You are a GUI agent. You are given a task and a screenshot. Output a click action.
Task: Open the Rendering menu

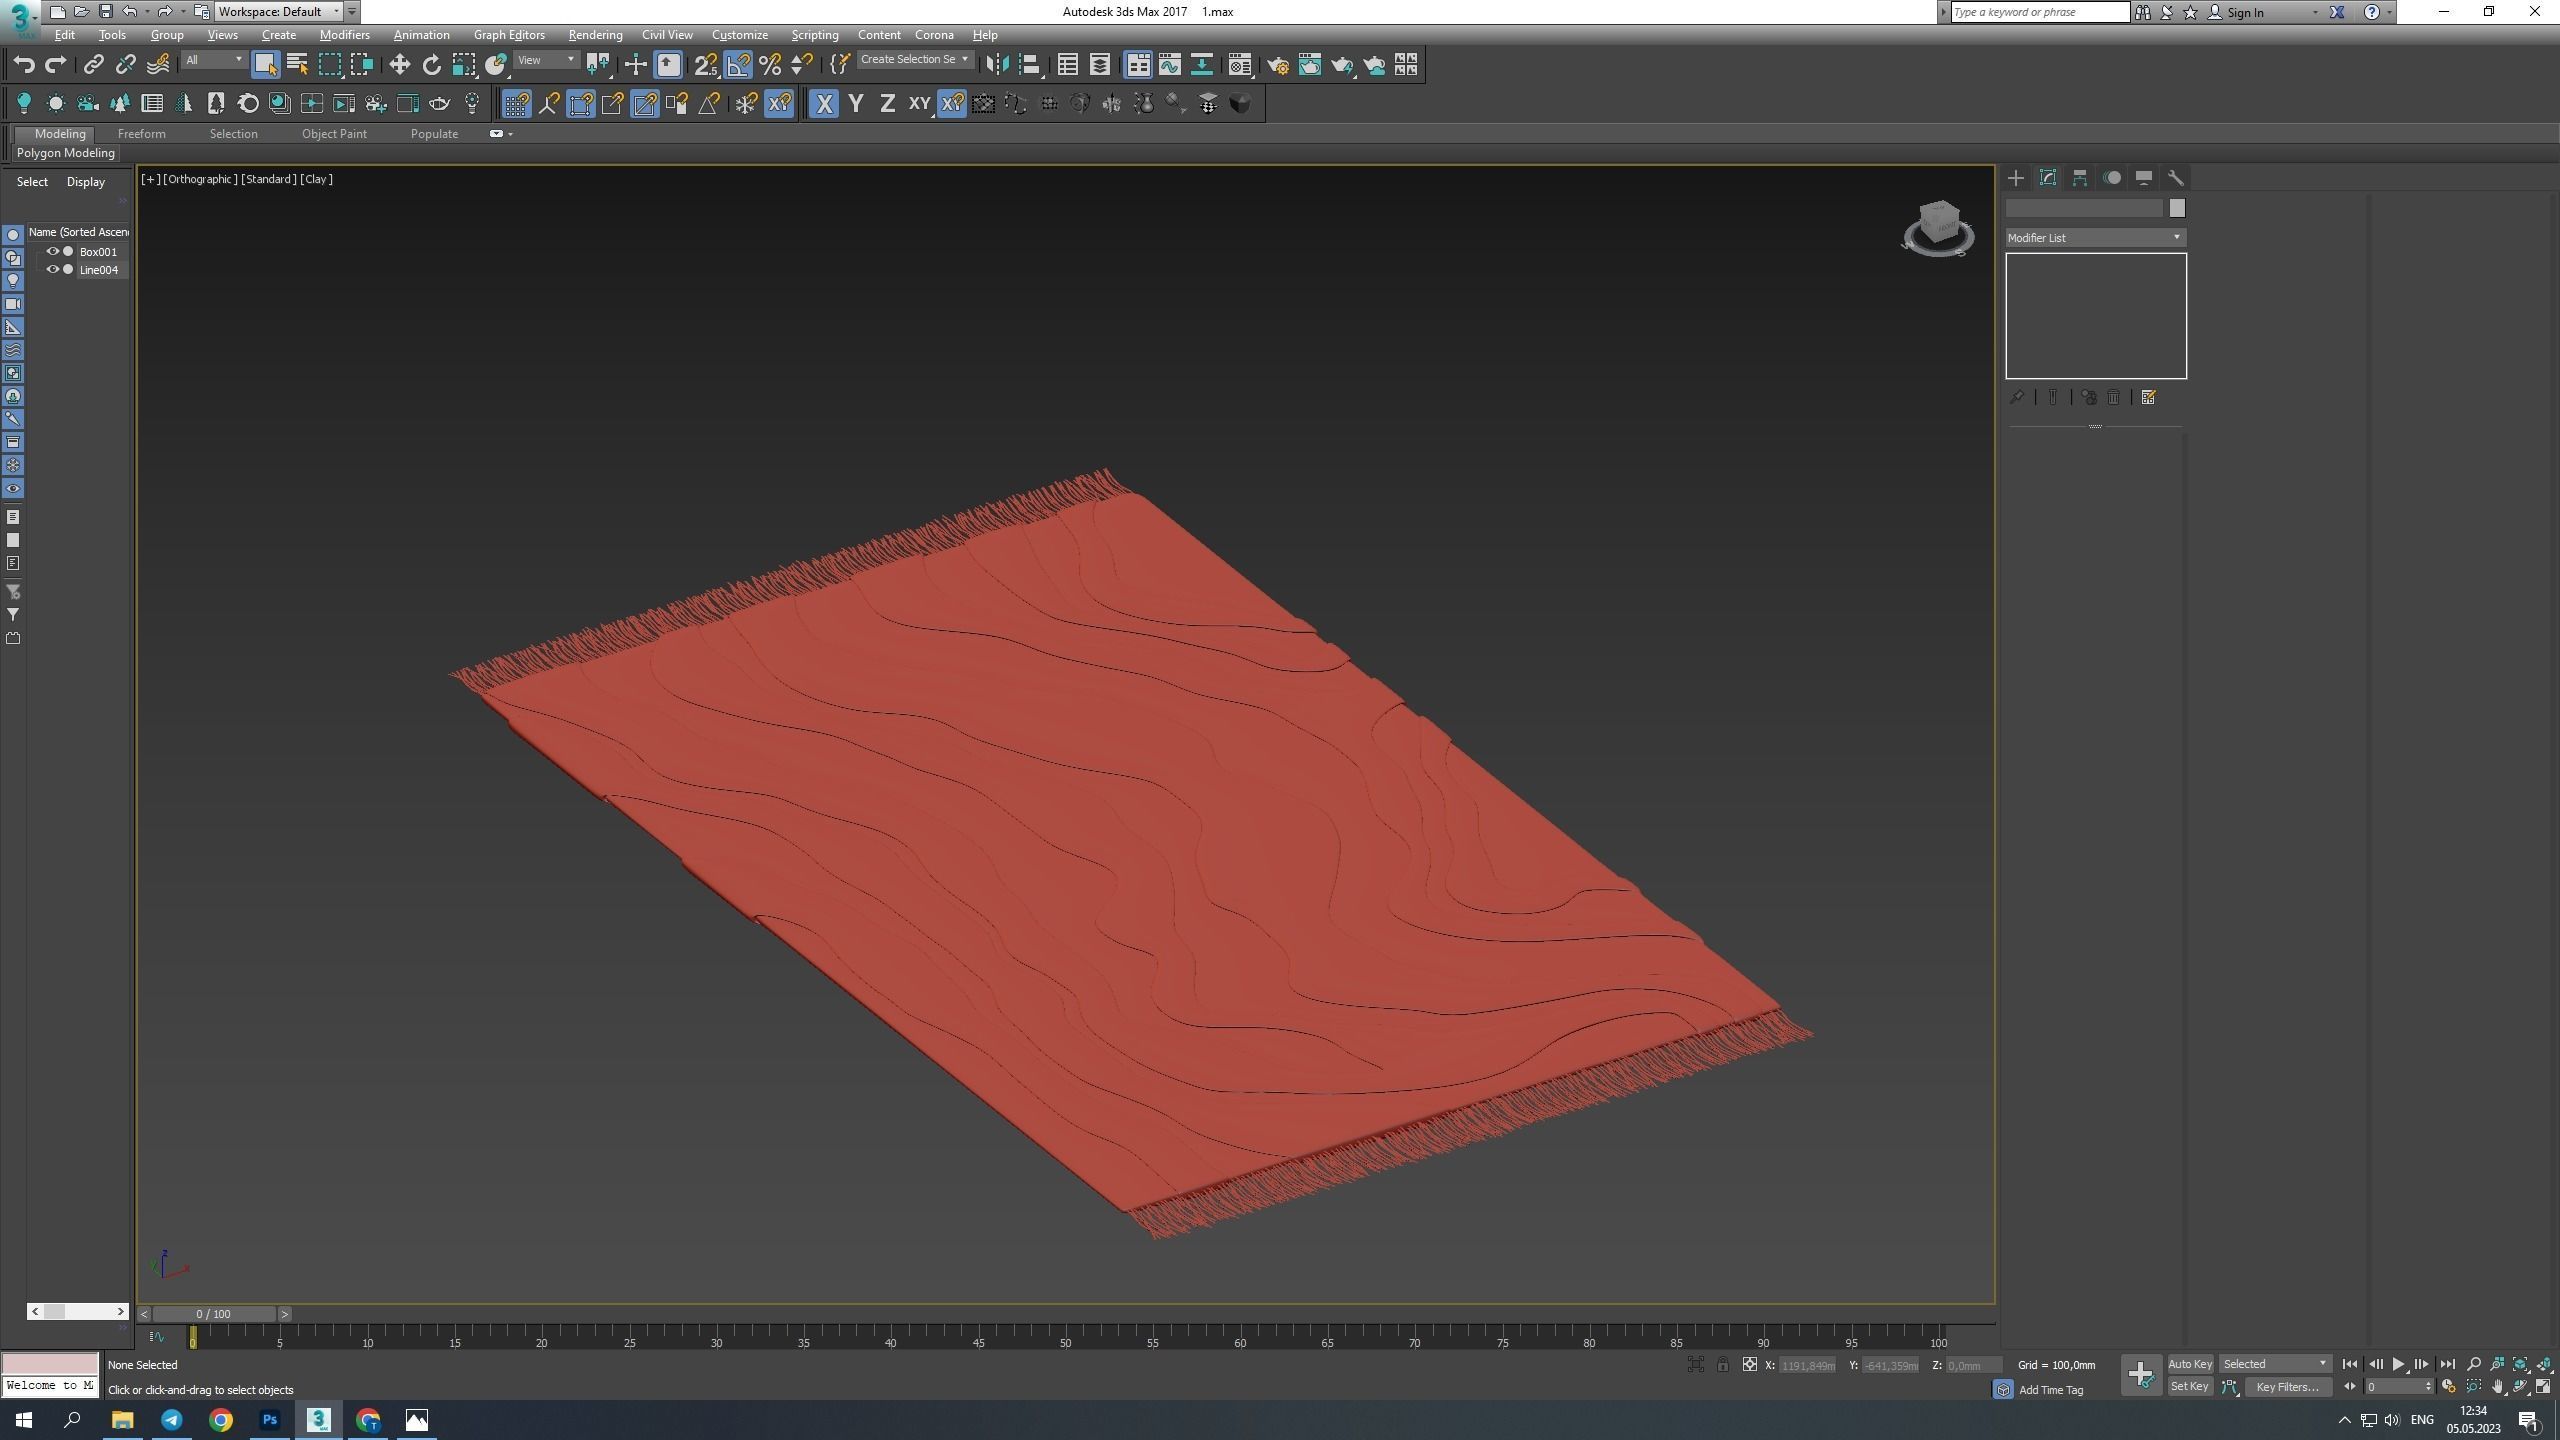(x=595, y=35)
